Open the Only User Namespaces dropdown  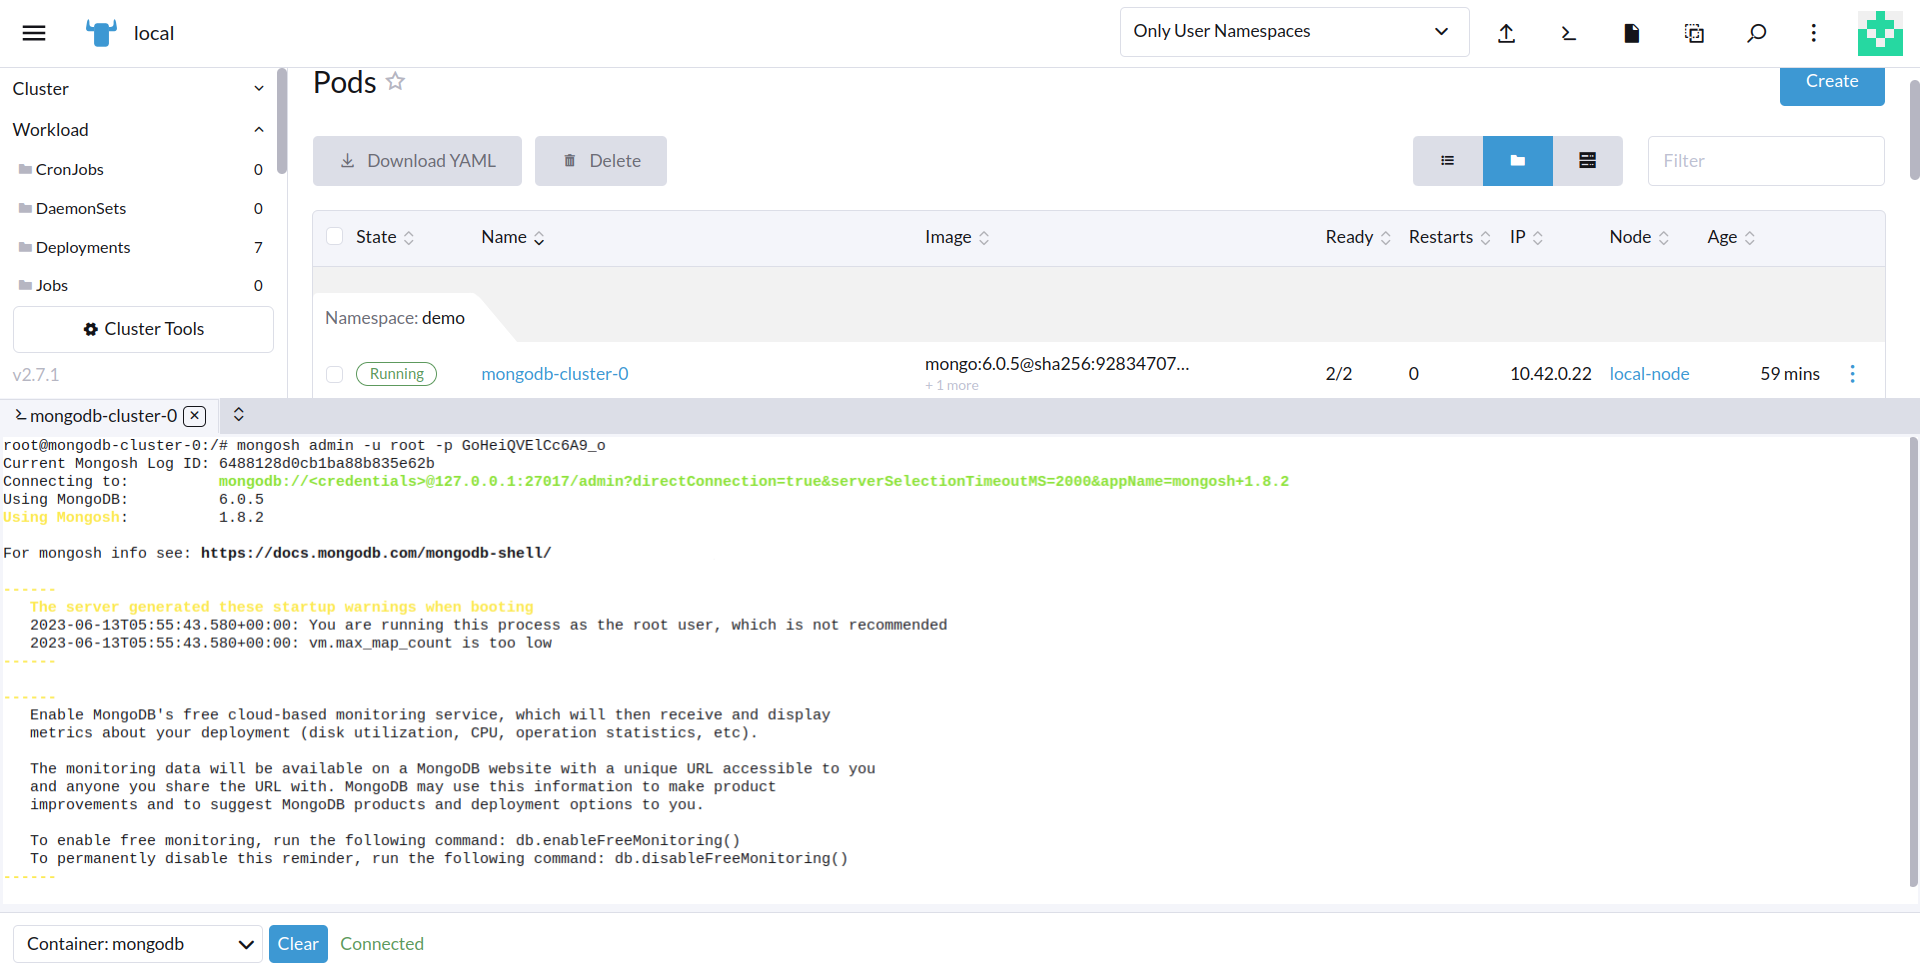[x=1294, y=31]
